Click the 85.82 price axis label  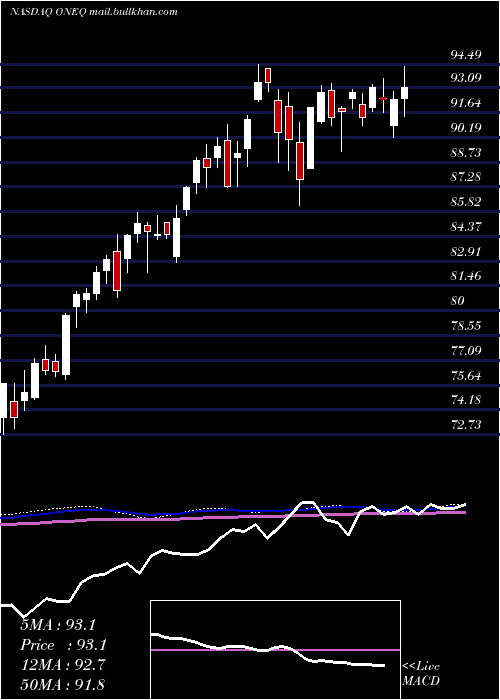(x=466, y=202)
